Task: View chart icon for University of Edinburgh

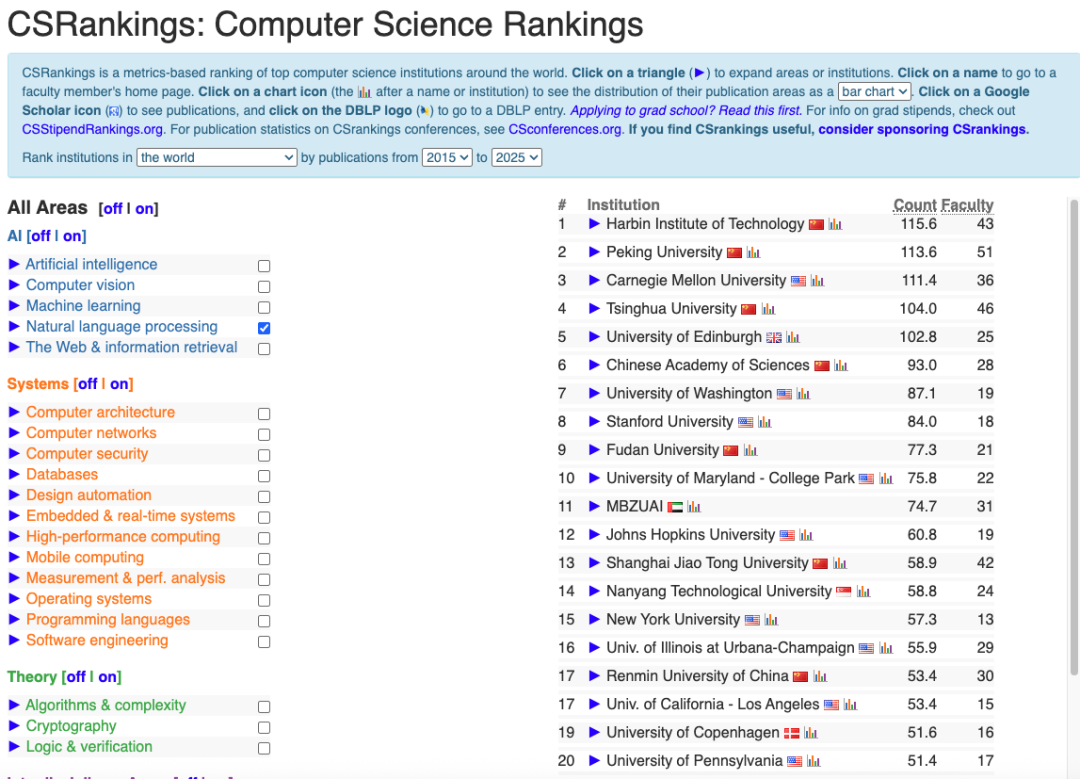Action: coord(793,338)
